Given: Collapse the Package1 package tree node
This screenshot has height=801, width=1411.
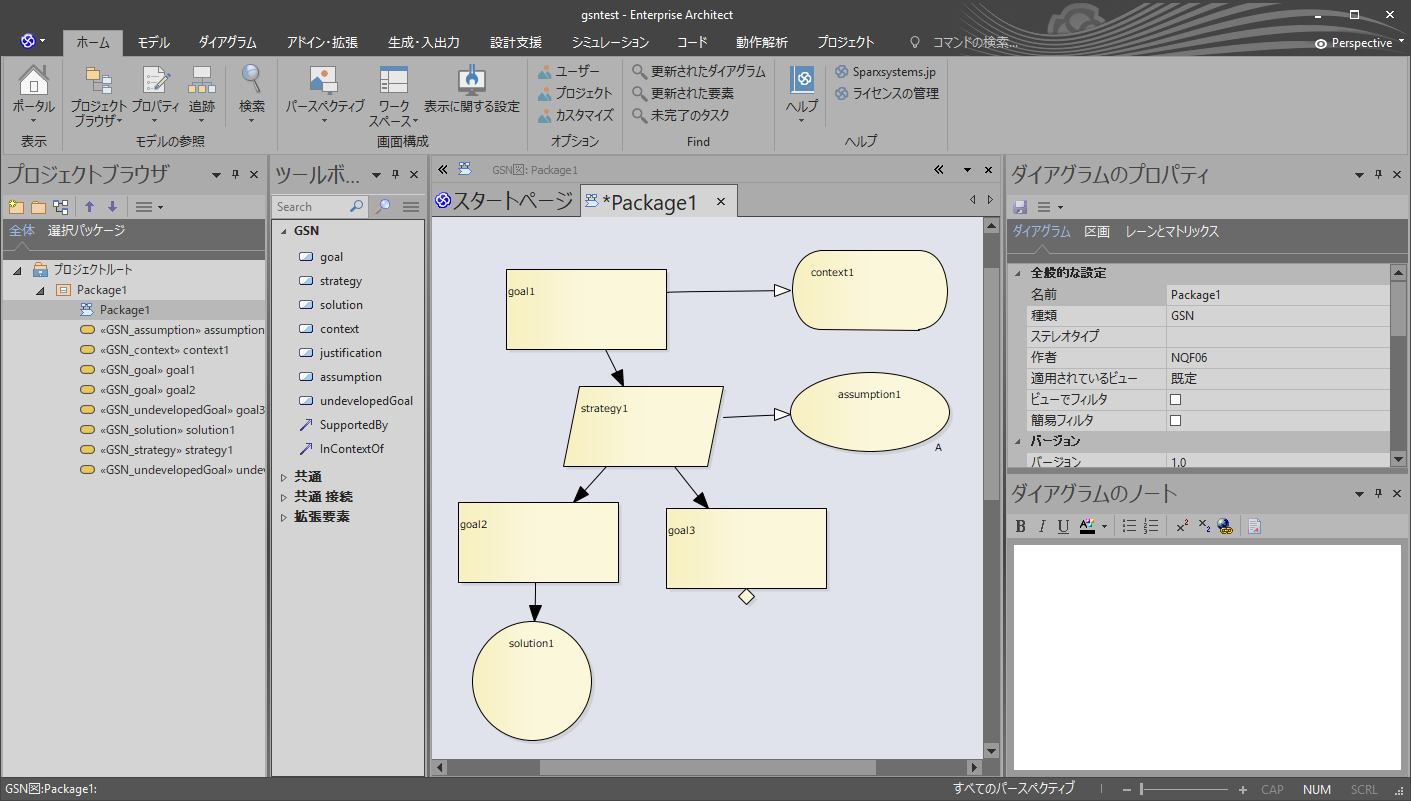Looking at the screenshot, I should [x=40, y=290].
